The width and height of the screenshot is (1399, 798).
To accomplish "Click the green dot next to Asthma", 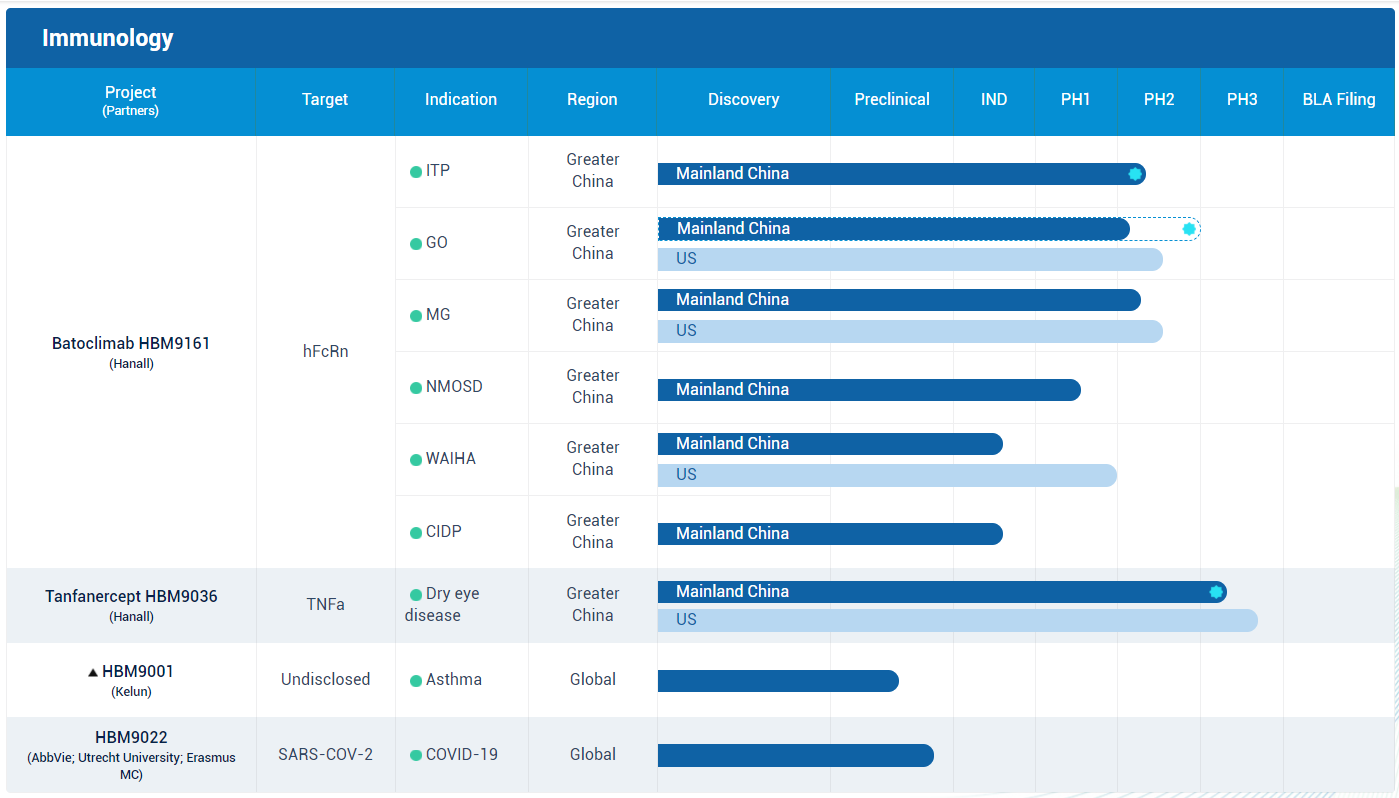I will [416, 681].
